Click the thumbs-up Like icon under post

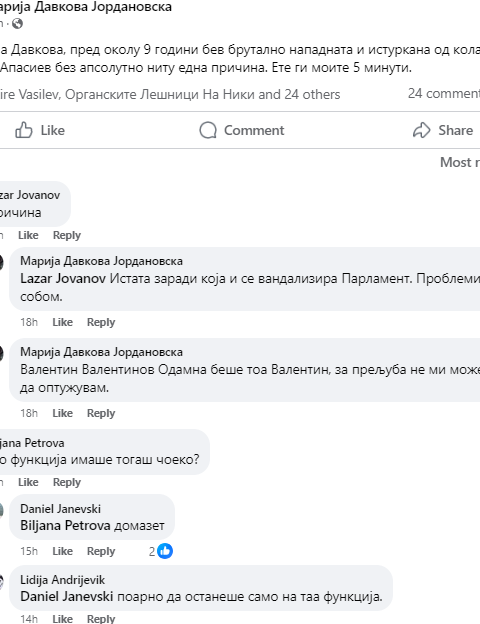tap(23, 130)
